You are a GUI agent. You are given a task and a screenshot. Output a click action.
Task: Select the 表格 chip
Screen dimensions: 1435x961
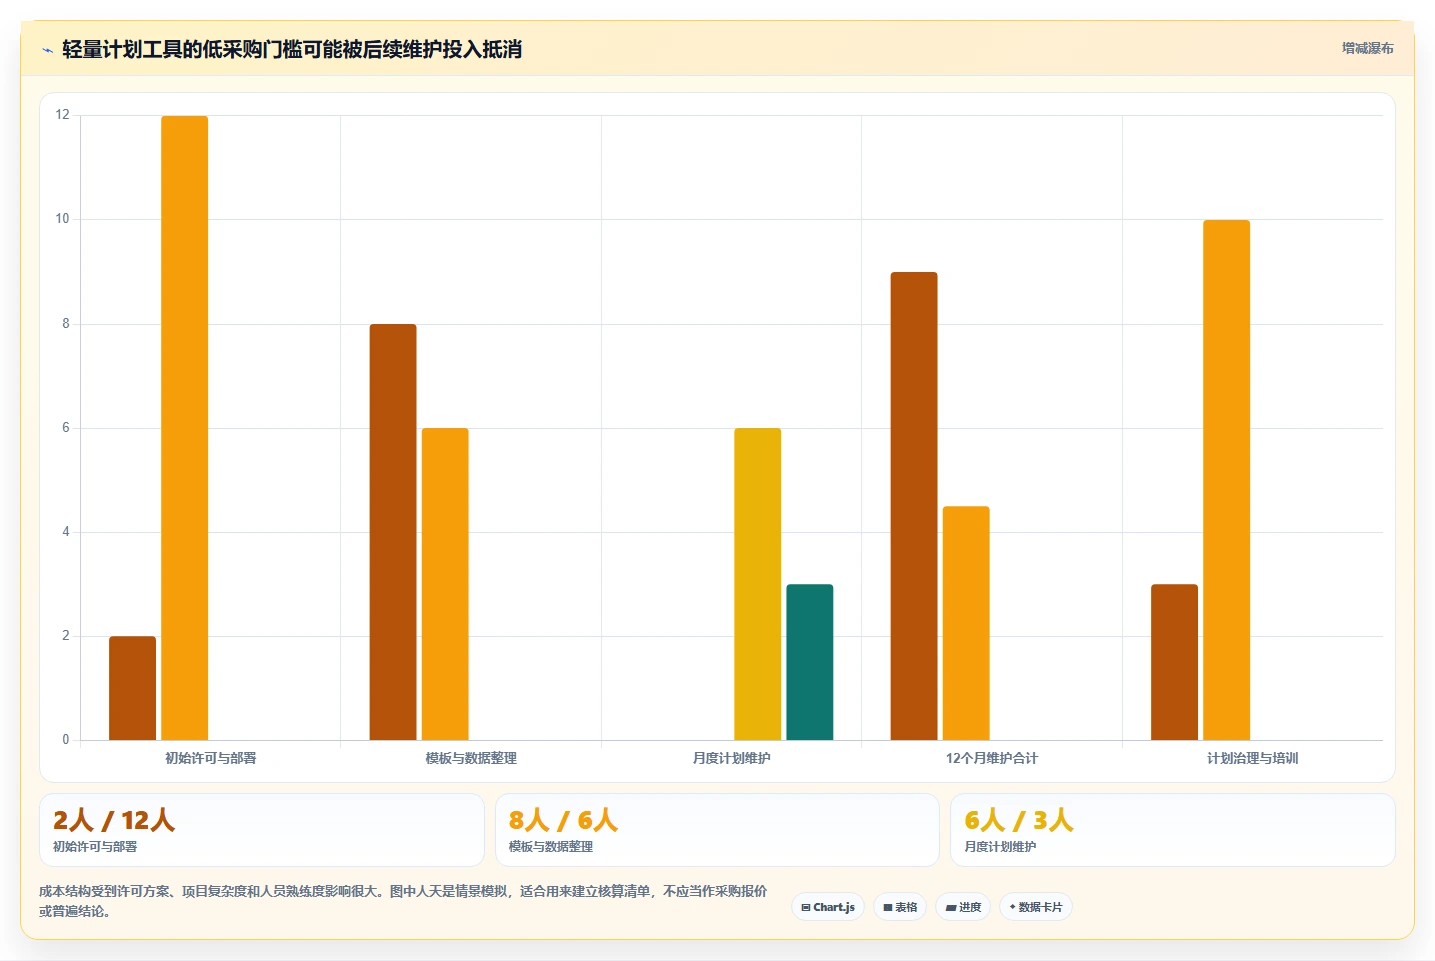pos(900,907)
